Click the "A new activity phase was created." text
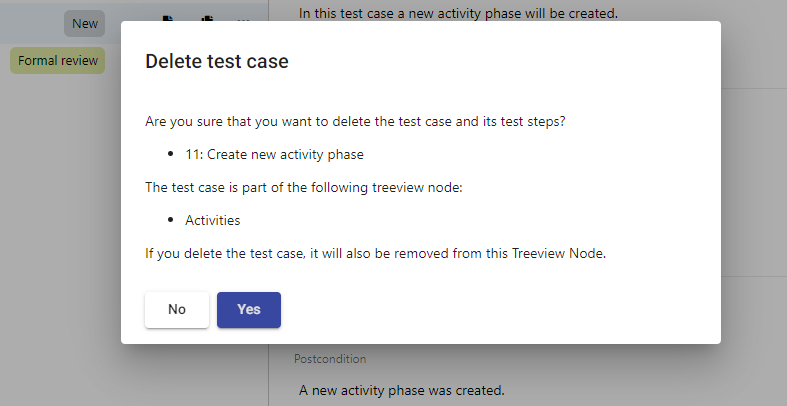 [402, 389]
